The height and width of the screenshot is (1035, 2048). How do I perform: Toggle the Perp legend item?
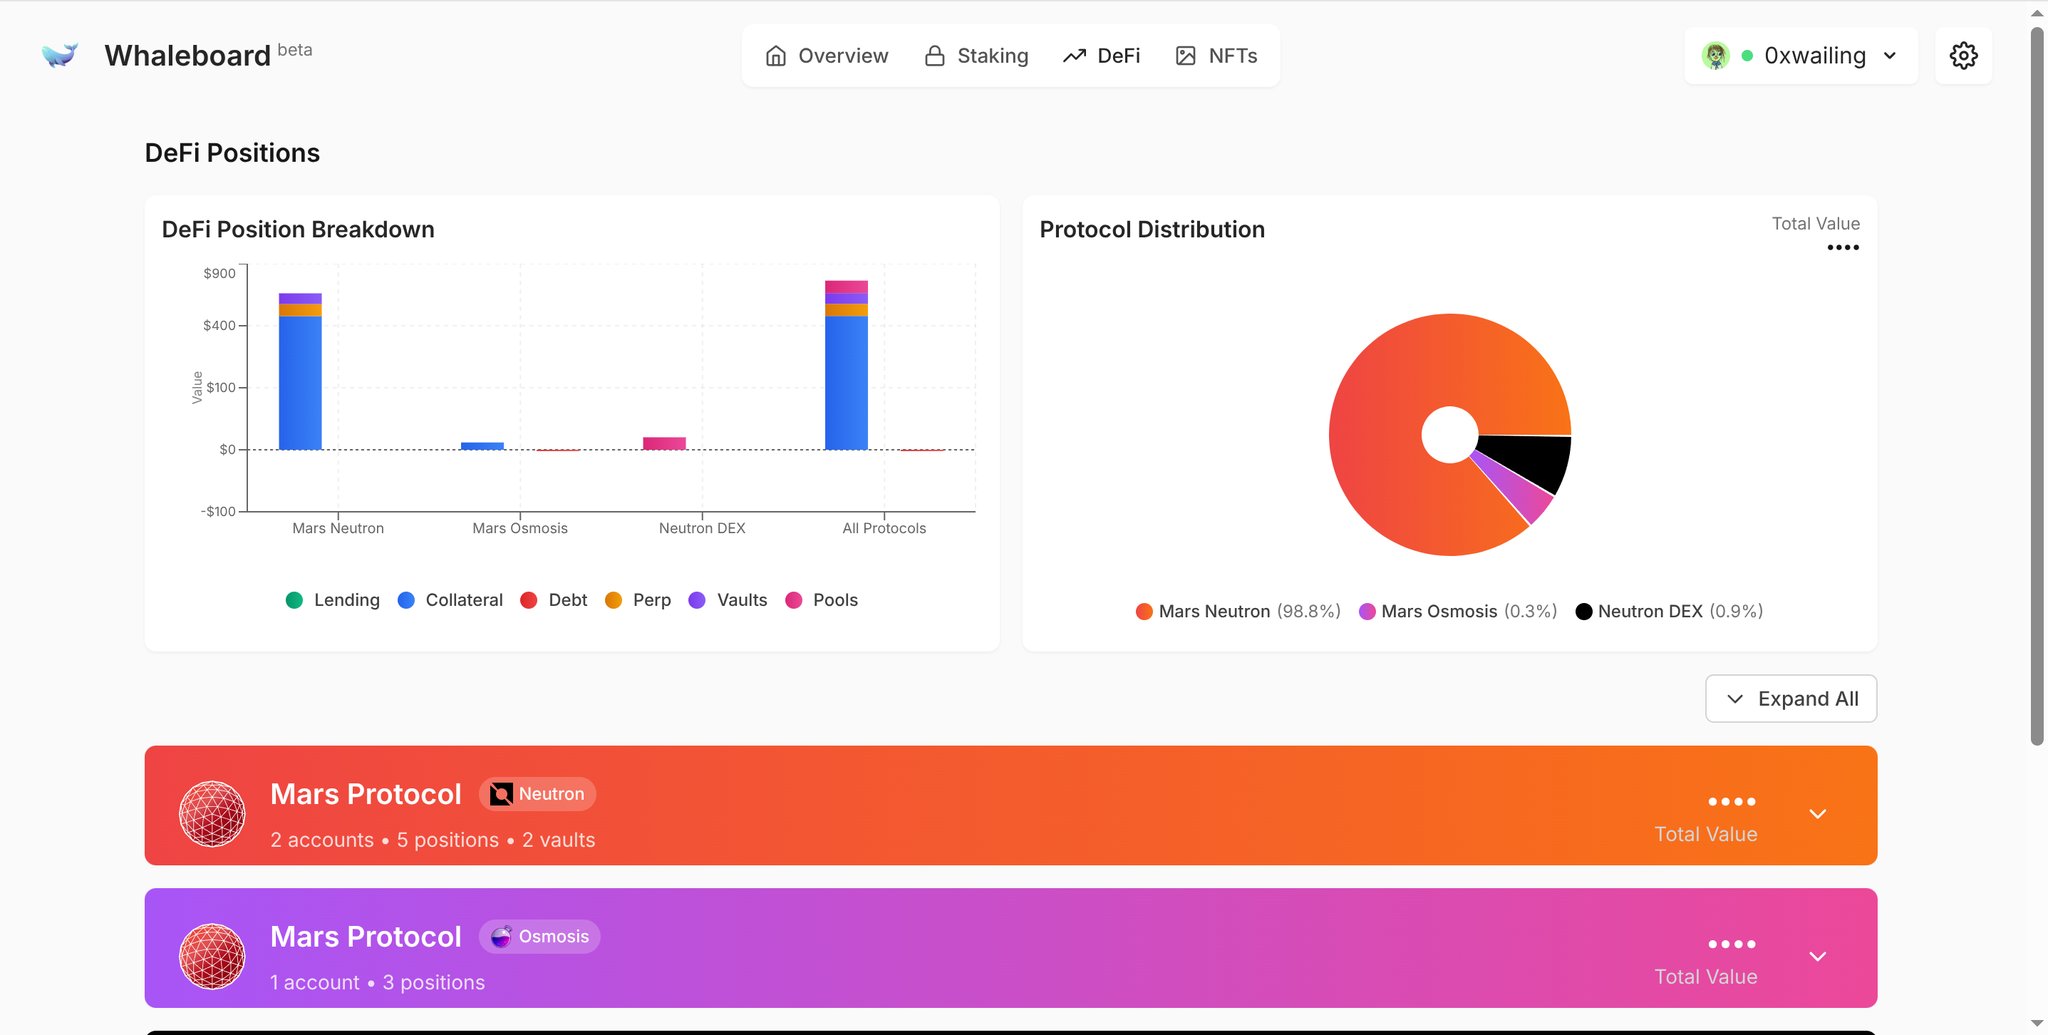(638, 600)
